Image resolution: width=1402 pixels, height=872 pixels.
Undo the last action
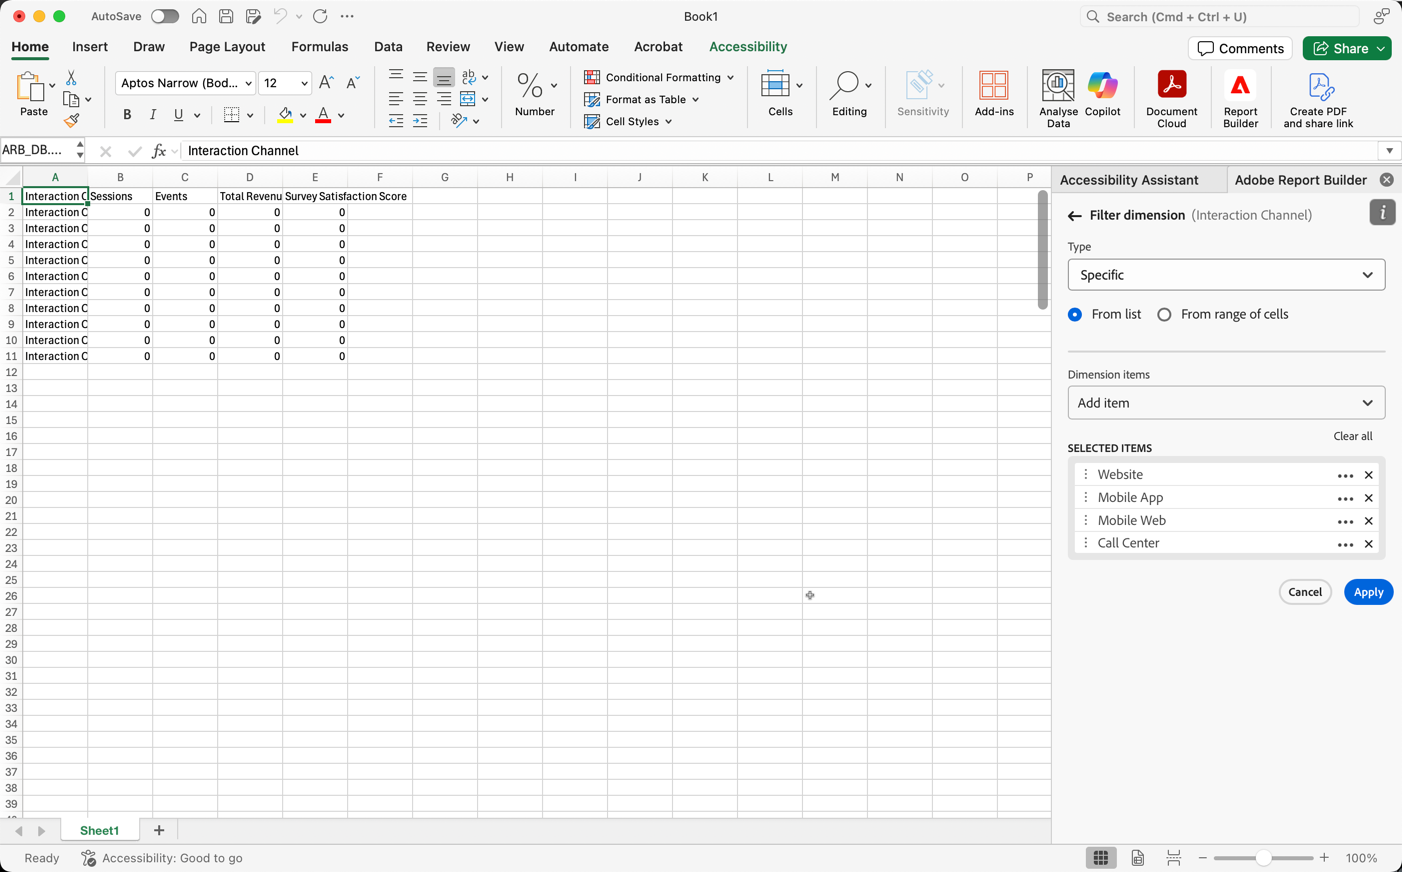coord(280,16)
